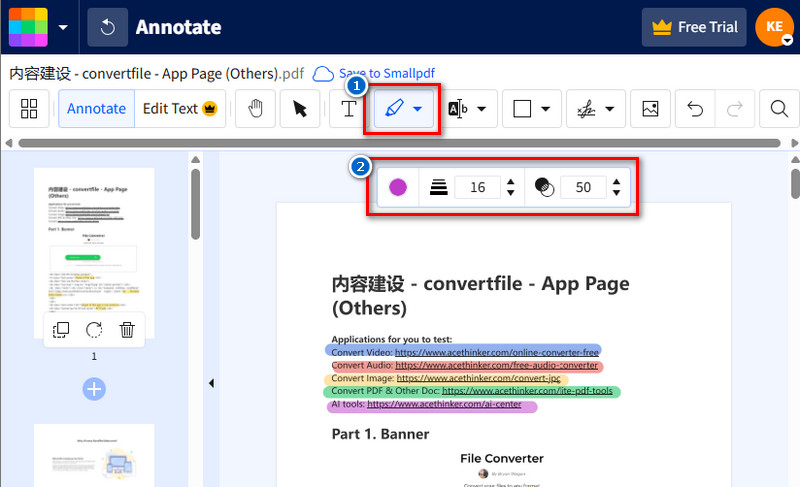
Task: Open the tools dropdown next to the logo
Action: pos(63,28)
